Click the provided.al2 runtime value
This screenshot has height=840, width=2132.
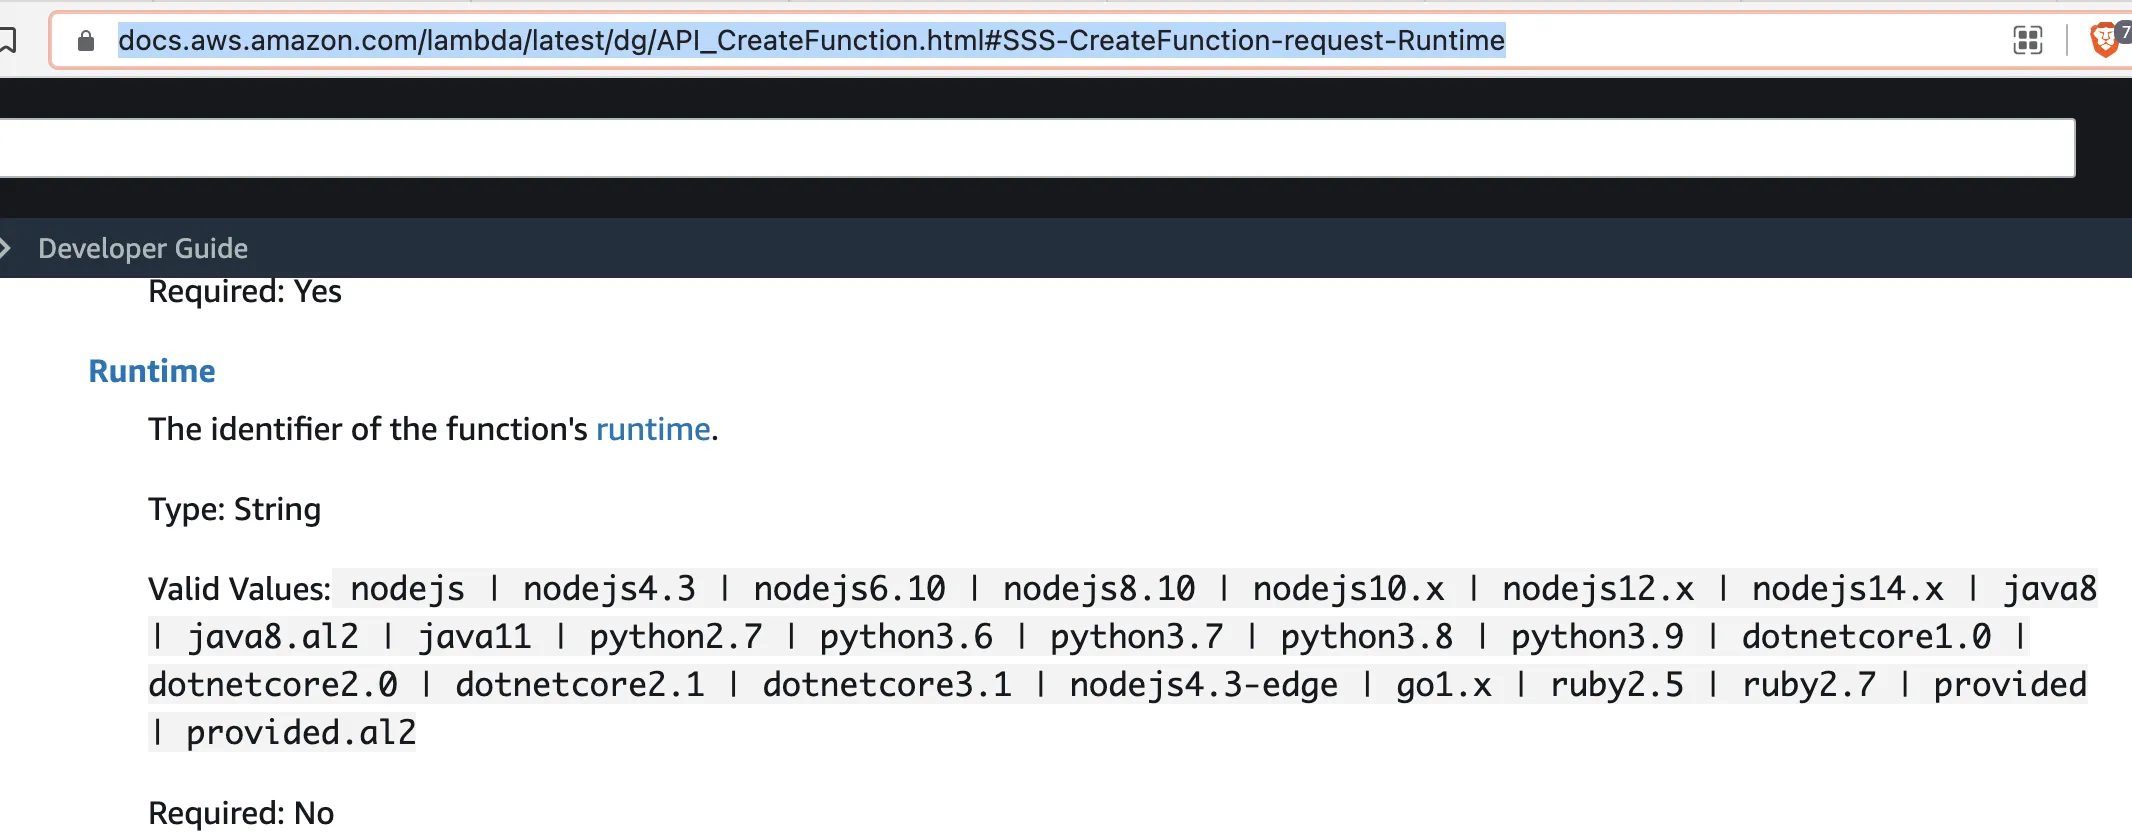[301, 733]
